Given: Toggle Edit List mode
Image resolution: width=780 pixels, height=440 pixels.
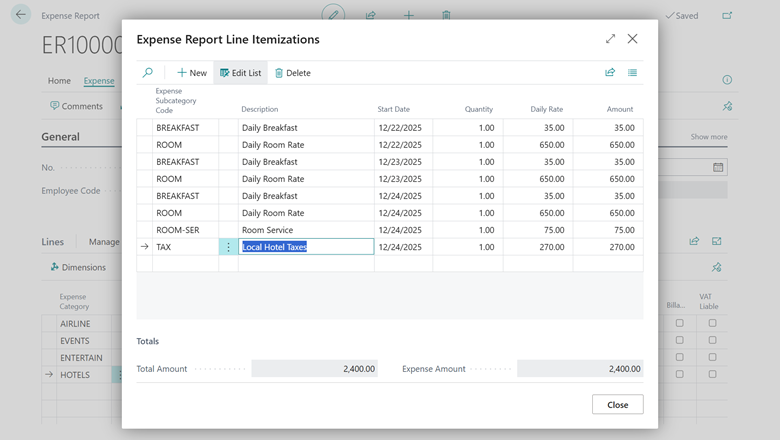Looking at the screenshot, I should click(240, 73).
